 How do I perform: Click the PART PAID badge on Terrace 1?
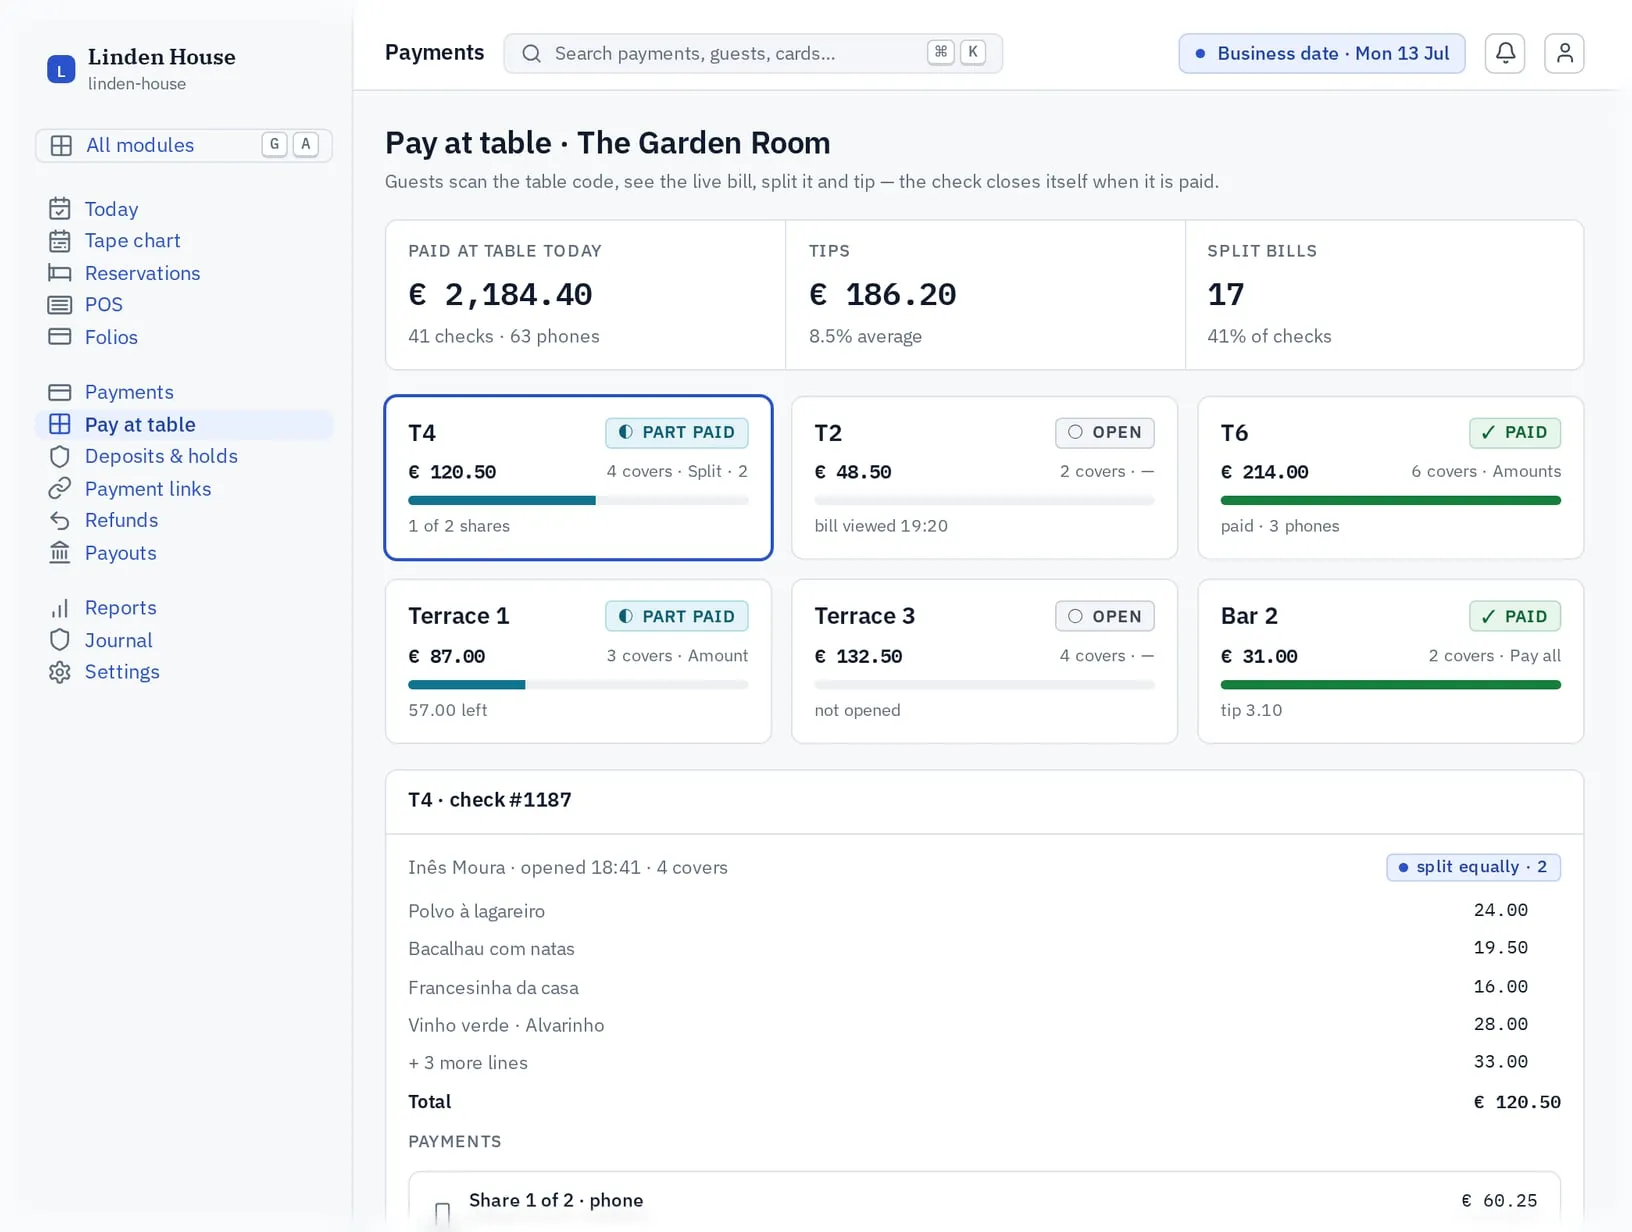click(x=677, y=616)
